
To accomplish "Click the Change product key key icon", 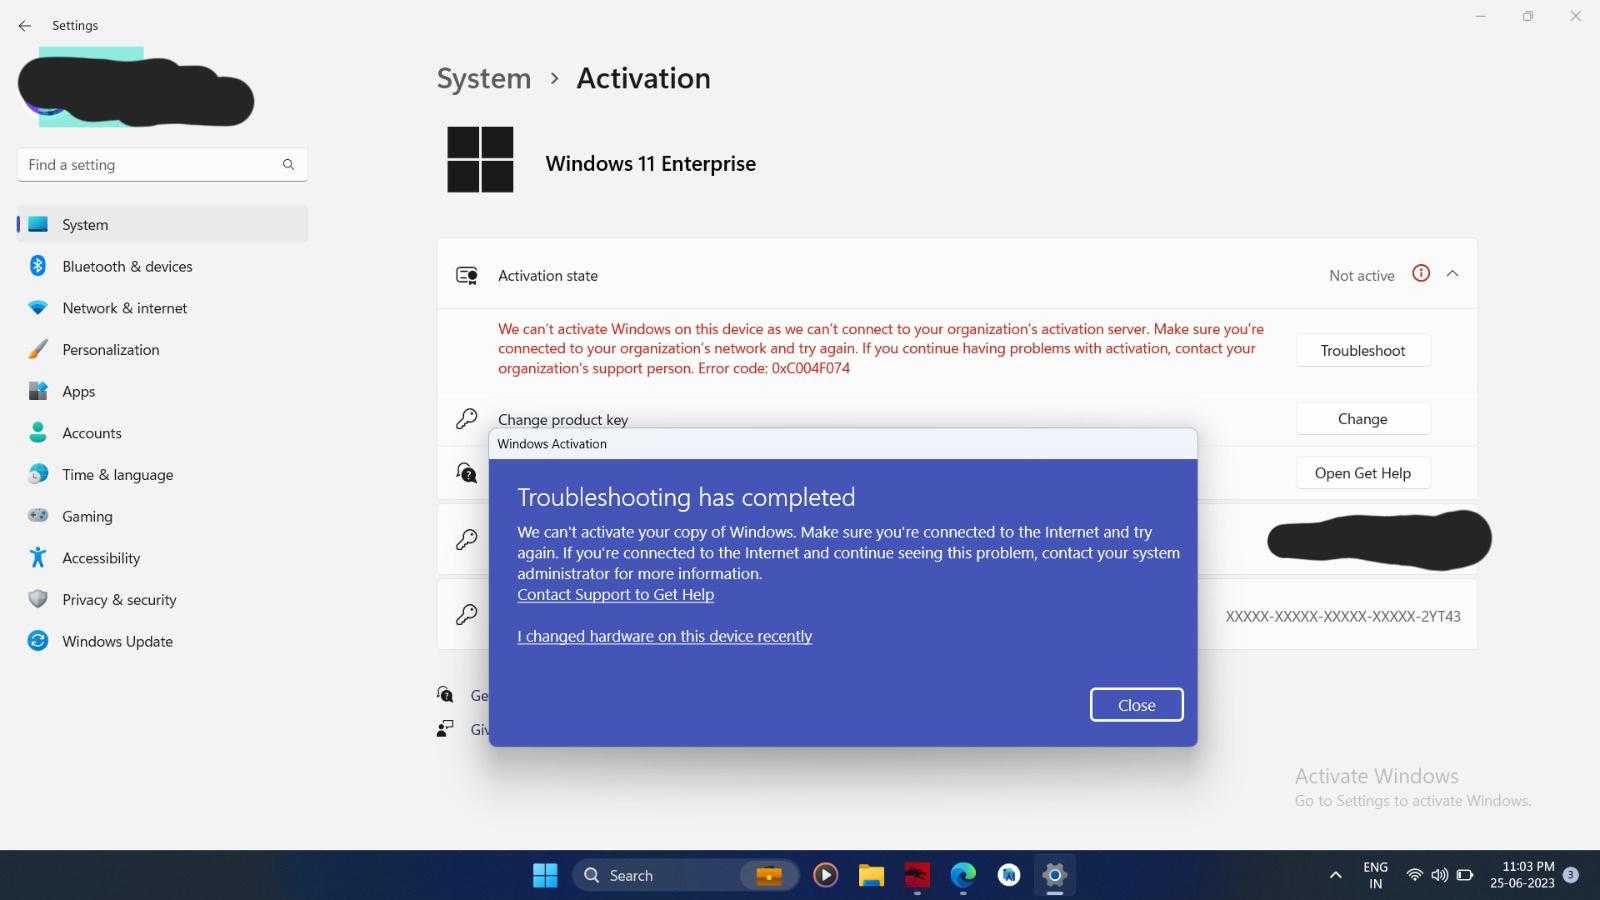I will pos(466,419).
